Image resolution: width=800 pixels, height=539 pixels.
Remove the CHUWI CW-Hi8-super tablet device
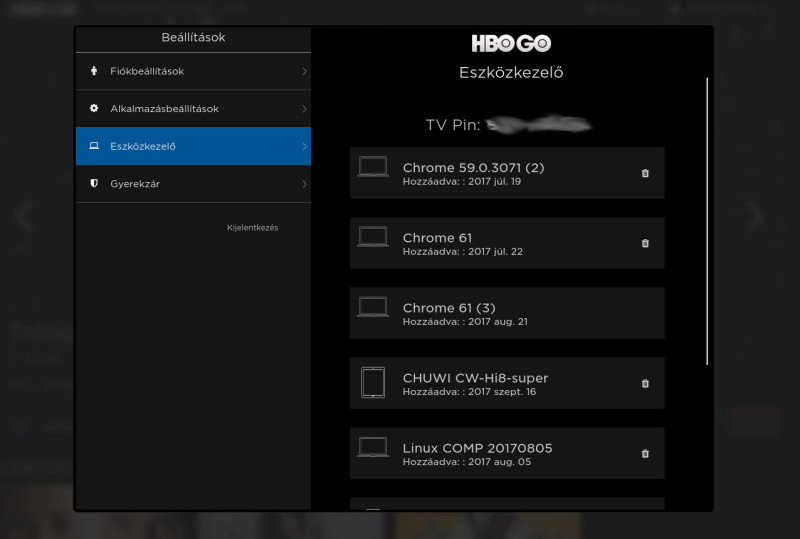click(645, 383)
